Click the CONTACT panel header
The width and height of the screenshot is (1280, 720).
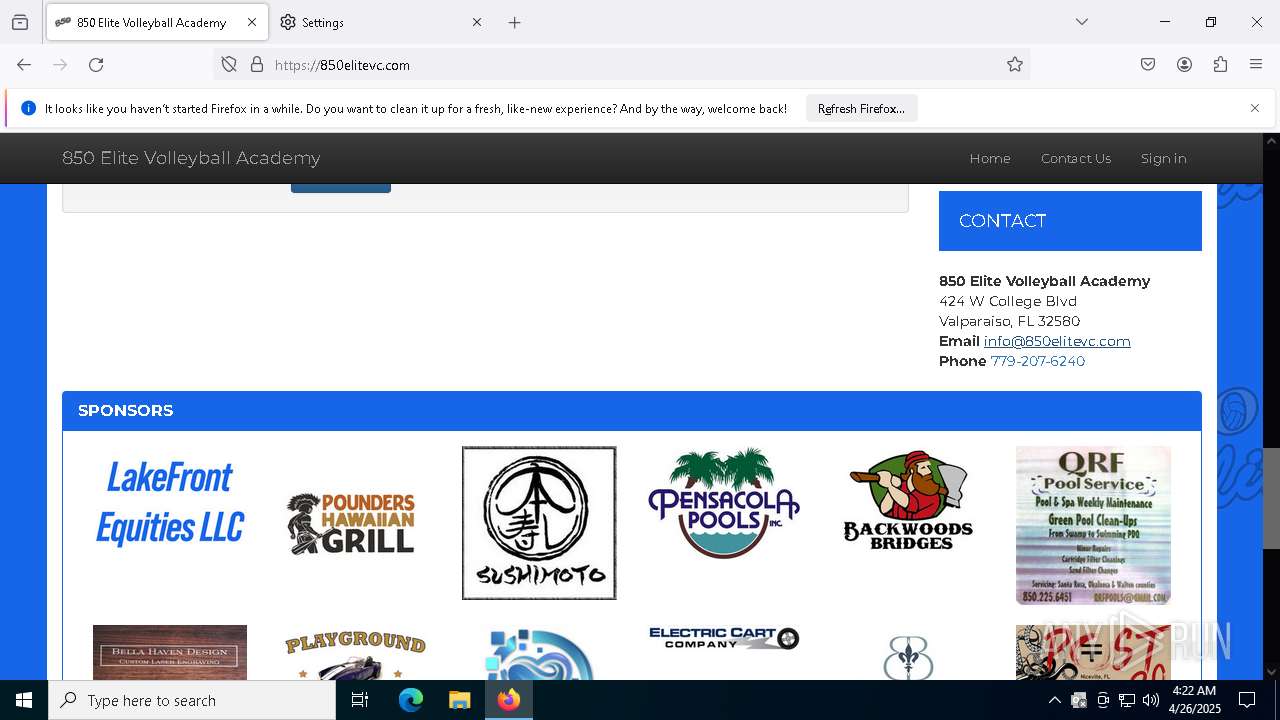[1070, 221]
